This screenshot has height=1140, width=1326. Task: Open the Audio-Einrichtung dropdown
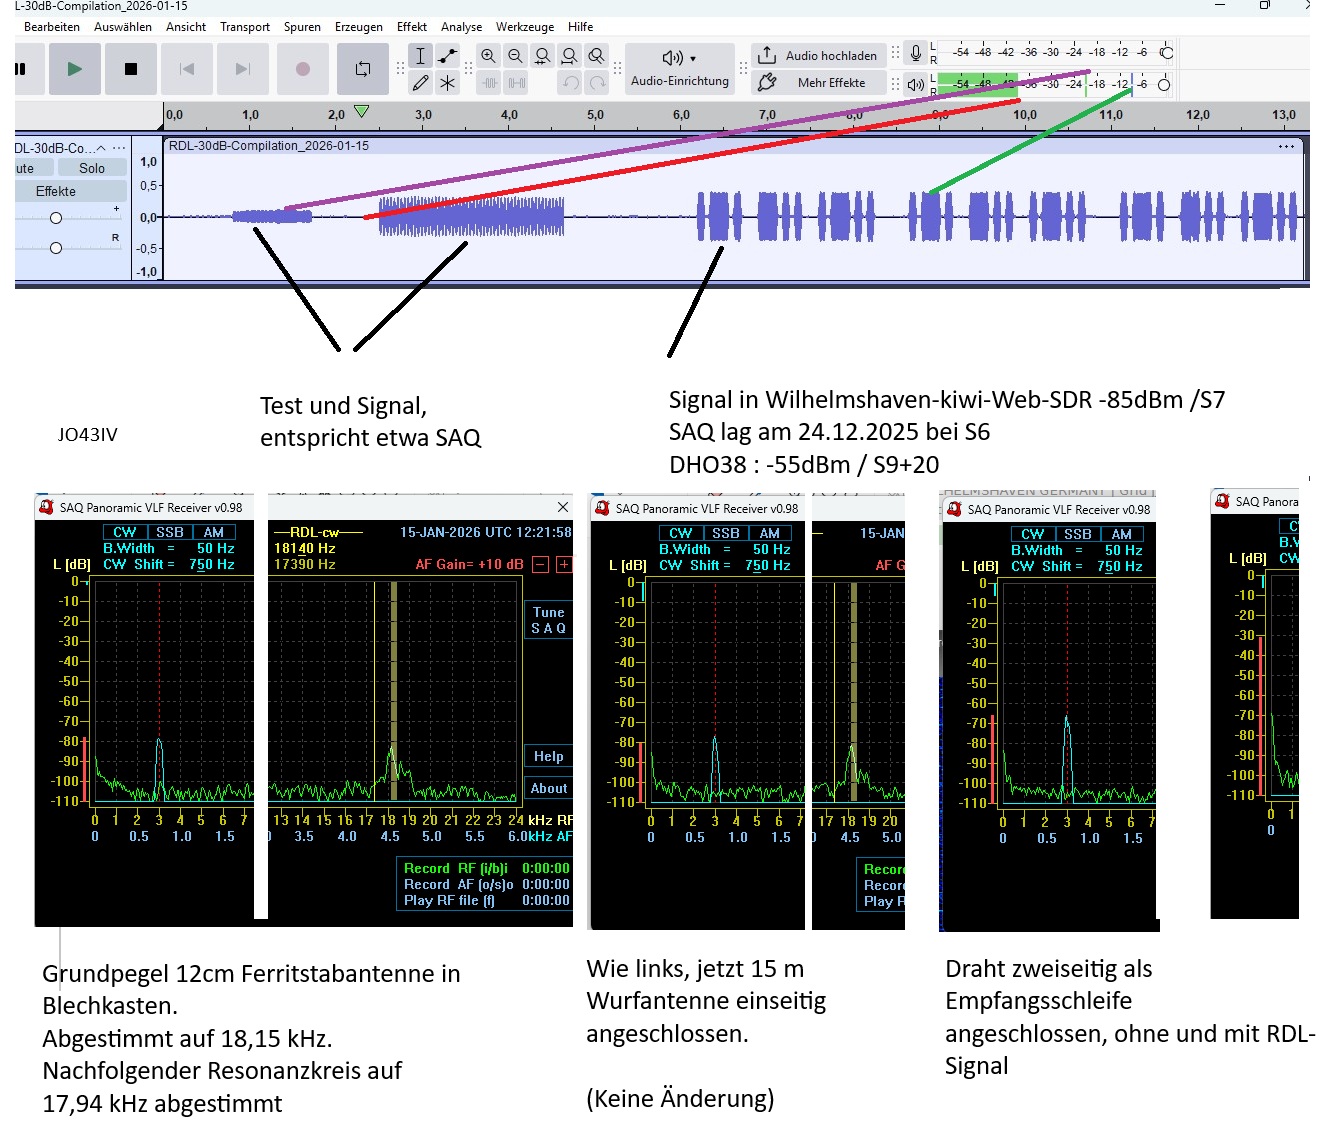tap(680, 68)
